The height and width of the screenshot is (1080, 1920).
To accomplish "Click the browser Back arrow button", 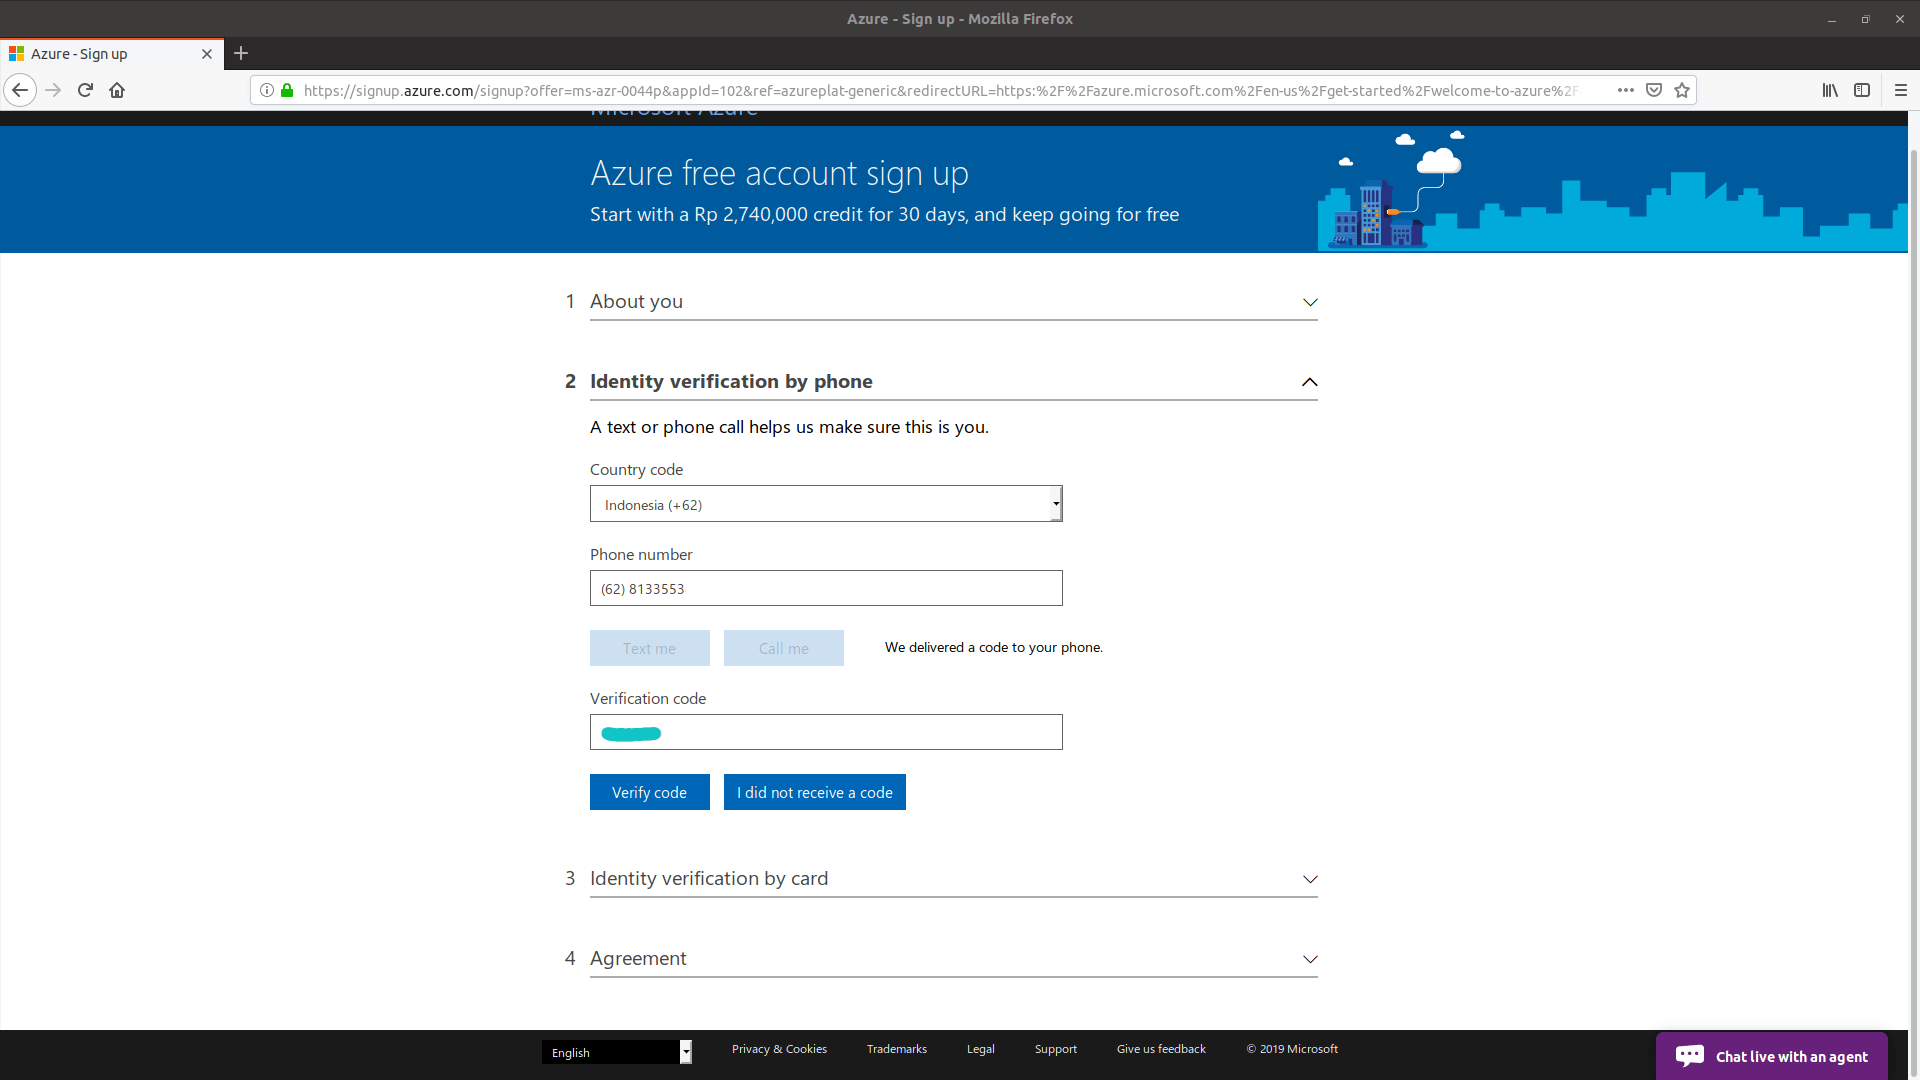I will click(20, 90).
